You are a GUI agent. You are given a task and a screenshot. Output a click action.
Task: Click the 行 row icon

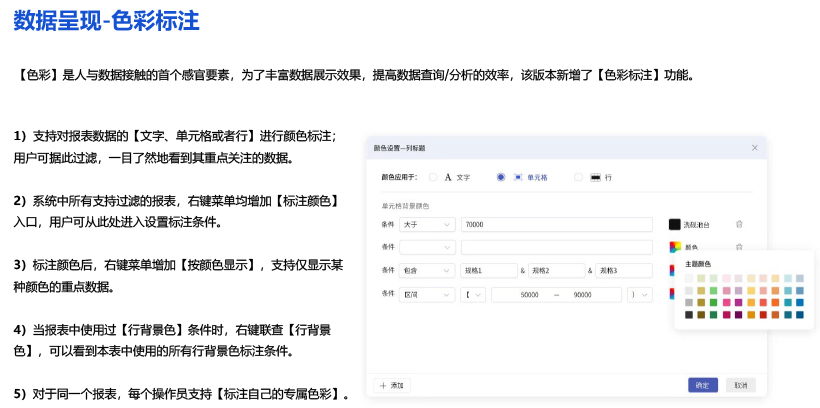595,177
